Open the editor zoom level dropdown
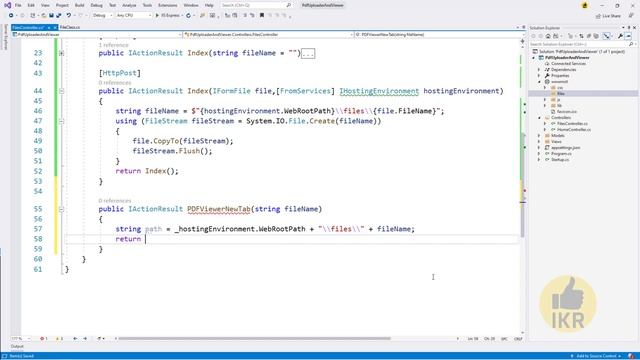Viewport: 640px width, 360px height. (21, 339)
